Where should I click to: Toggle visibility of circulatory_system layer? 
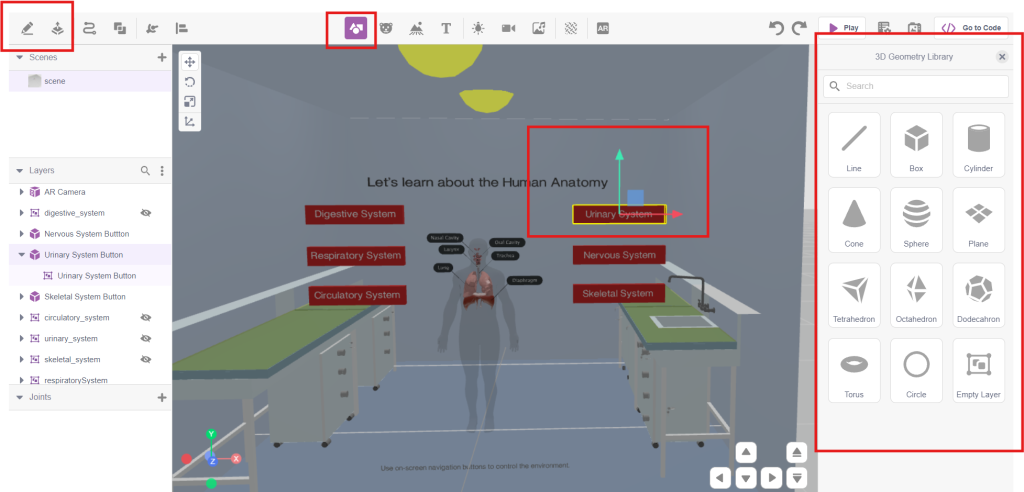[146, 317]
